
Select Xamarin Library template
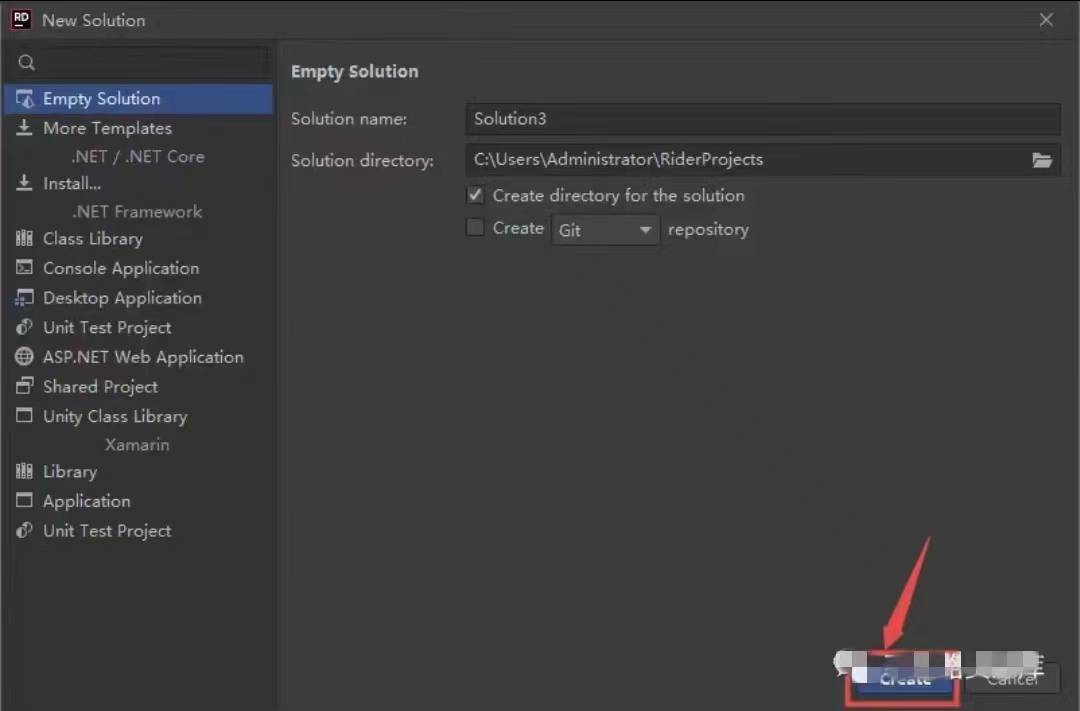[138, 472]
